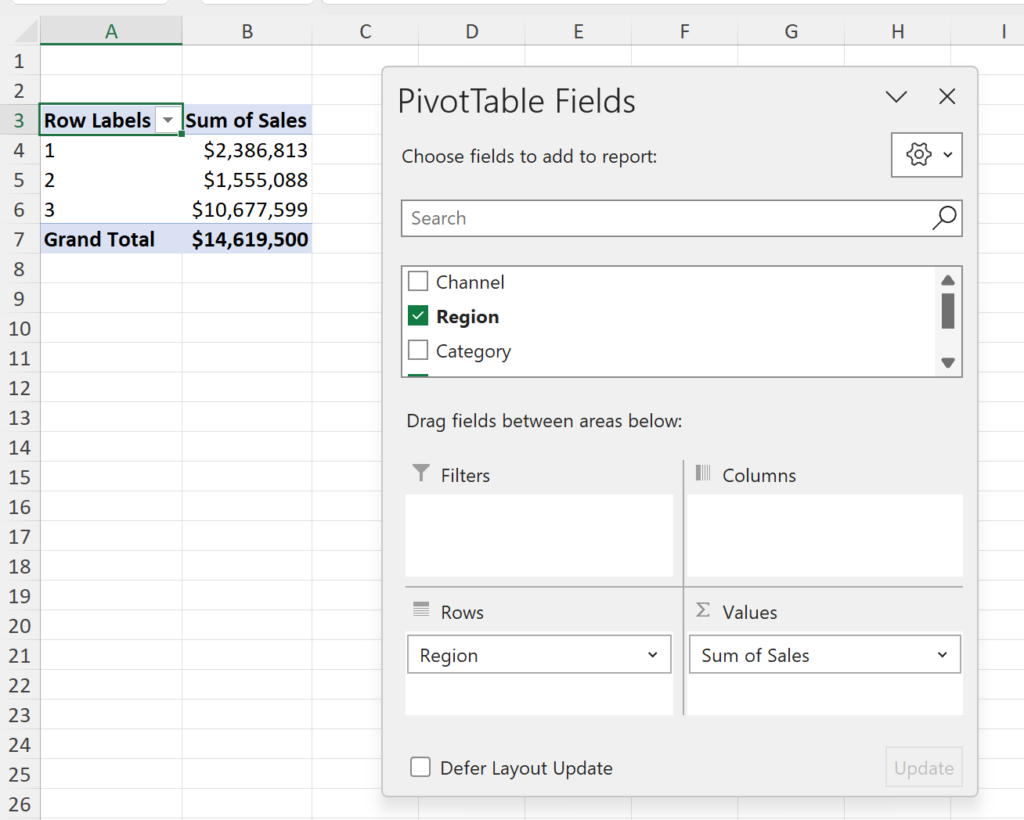Screen dimensions: 1024x820
Task: Click the Rows area icon
Action: click(421, 610)
